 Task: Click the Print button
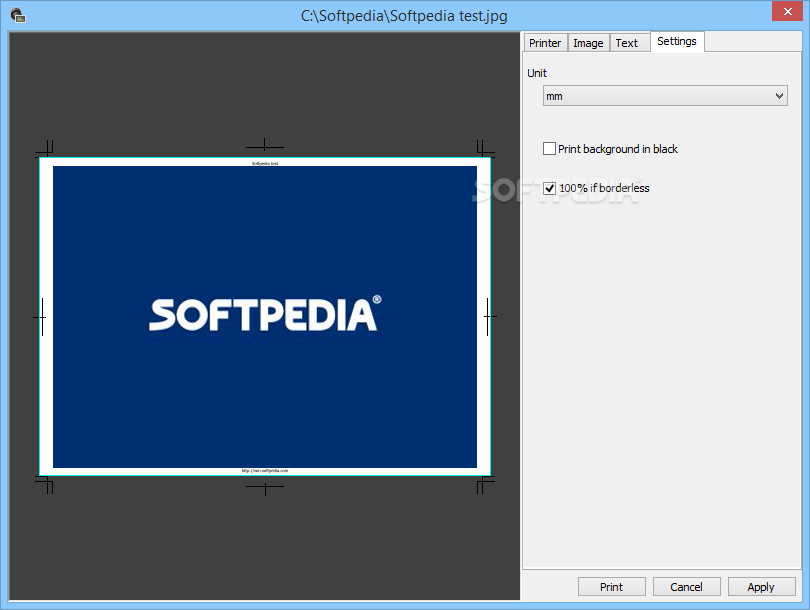point(612,587)
